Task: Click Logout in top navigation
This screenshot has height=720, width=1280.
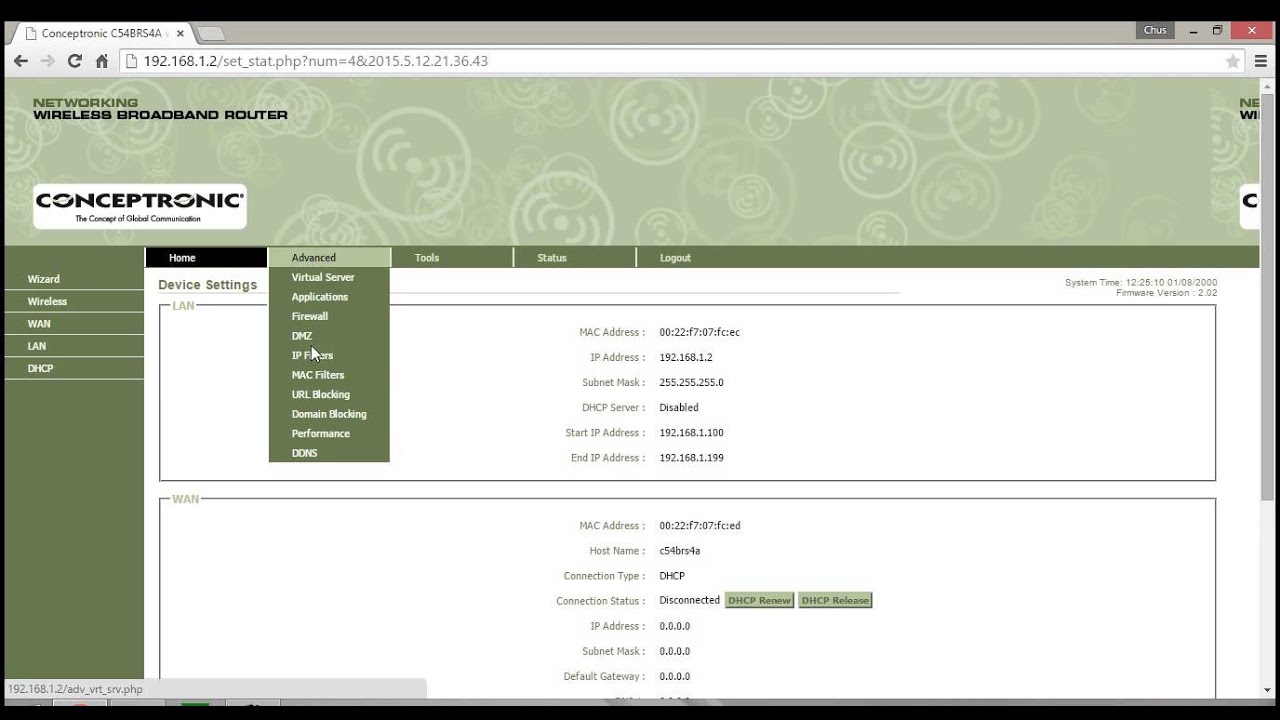Action: pyautogui.click(x=675, y=258)
